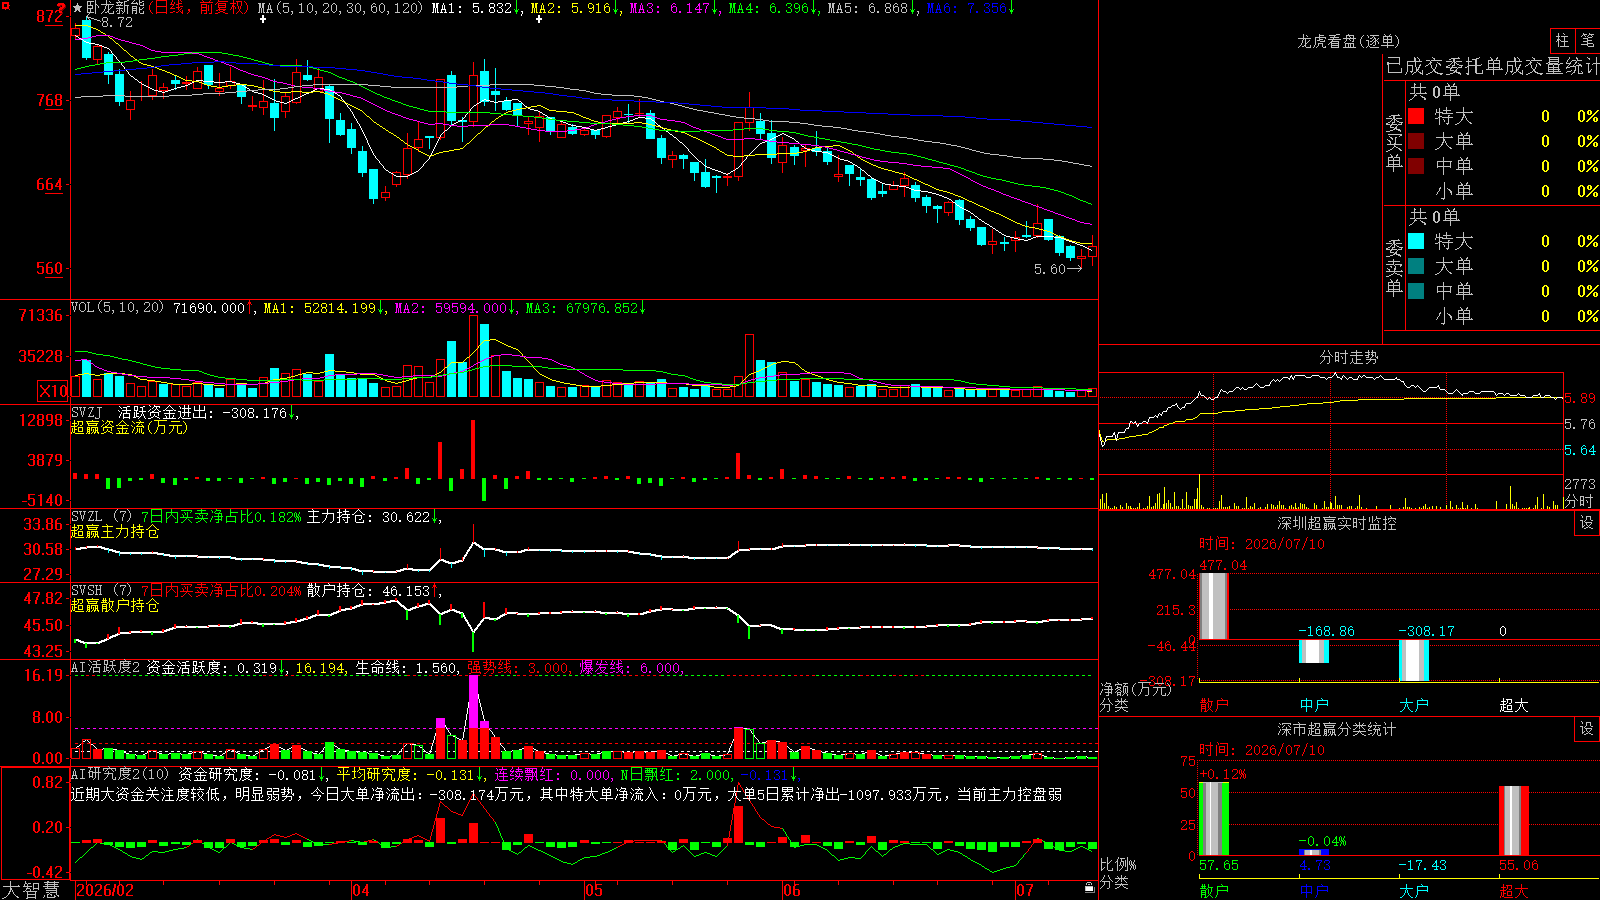Image resolution: width=1600 pixels, height=900 pixels.
Task: Click the SVSH (7) indicator name
Action: point(101,590)
